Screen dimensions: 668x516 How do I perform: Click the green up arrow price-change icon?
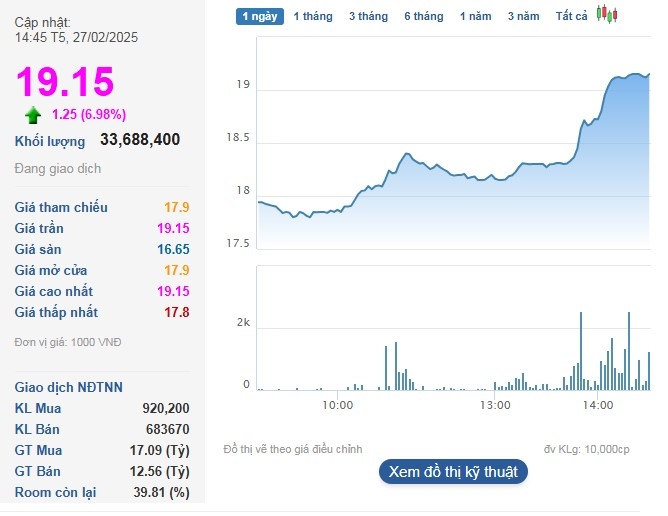click(33, 115)
